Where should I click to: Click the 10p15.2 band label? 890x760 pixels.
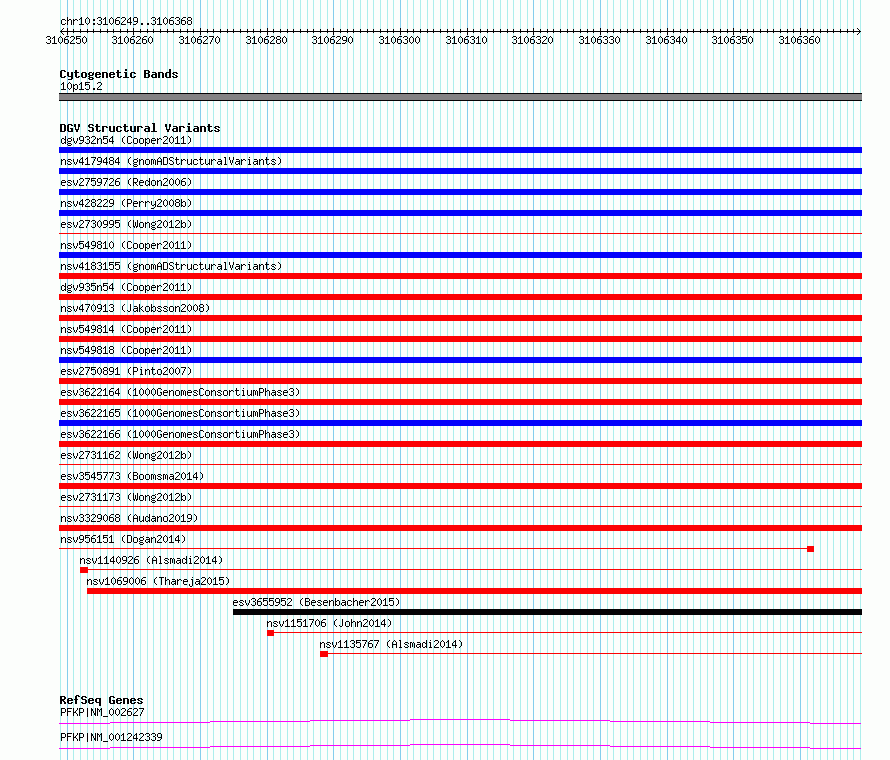pyautogui.click(x=81, y=86)
